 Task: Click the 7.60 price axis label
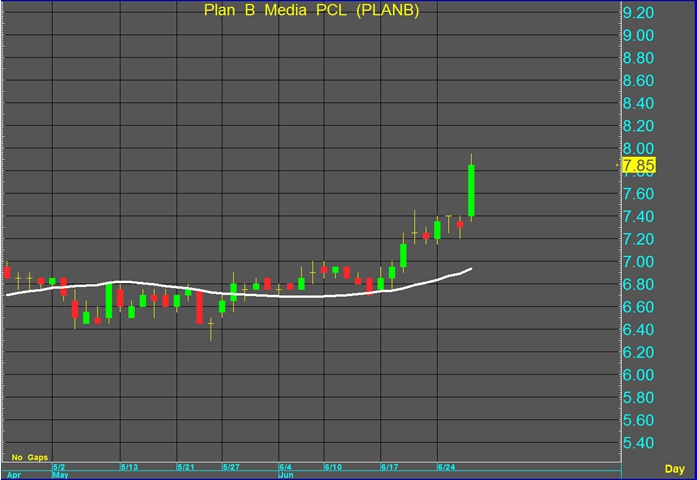pos(638,194)
